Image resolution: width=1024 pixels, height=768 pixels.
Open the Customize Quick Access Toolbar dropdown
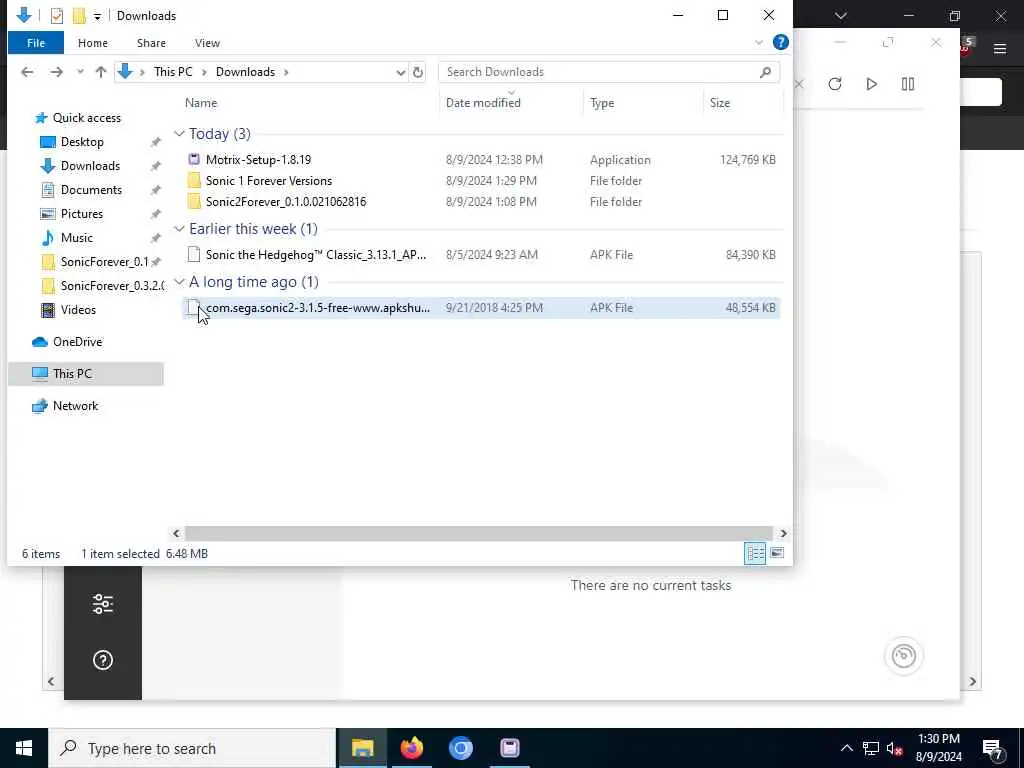coord(97,16)
